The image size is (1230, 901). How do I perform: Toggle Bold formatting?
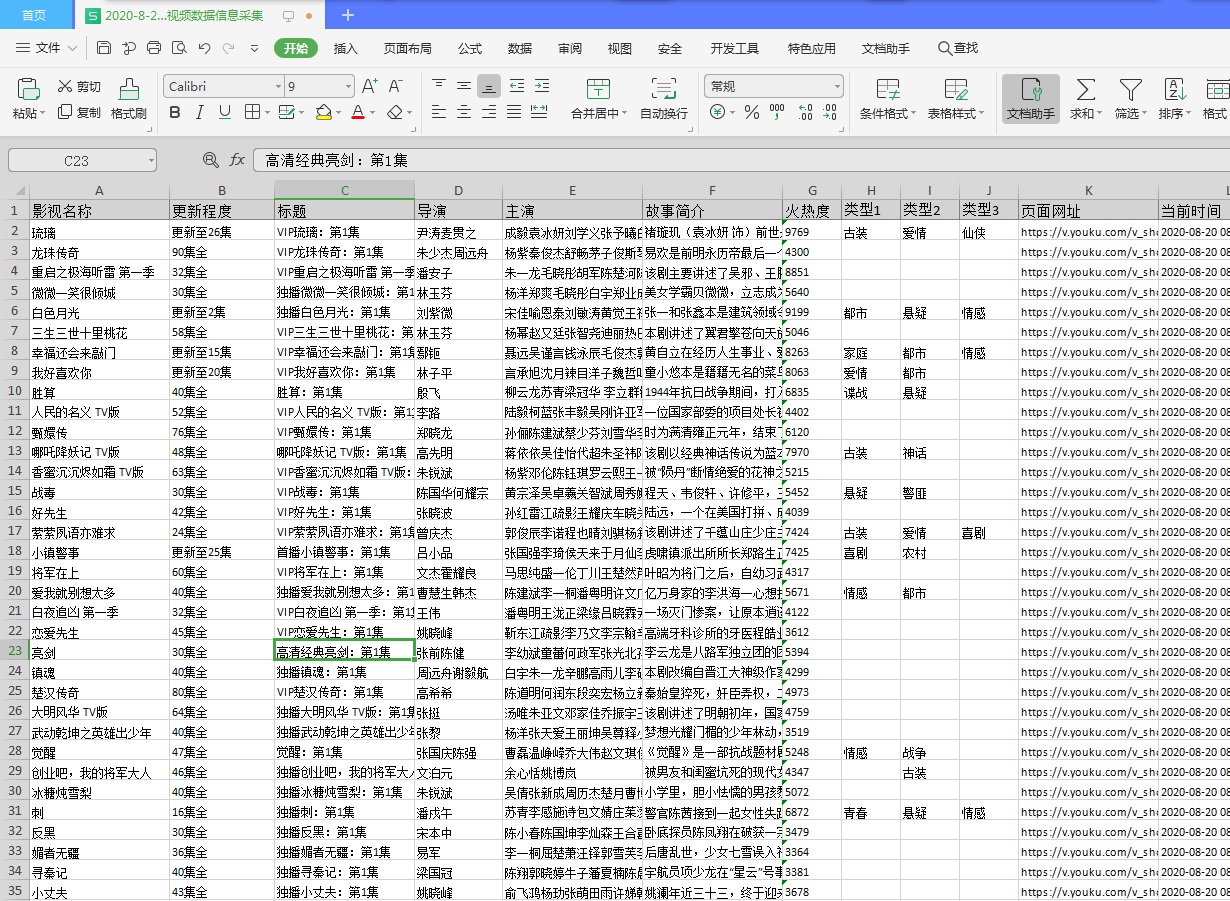[175, 112]
